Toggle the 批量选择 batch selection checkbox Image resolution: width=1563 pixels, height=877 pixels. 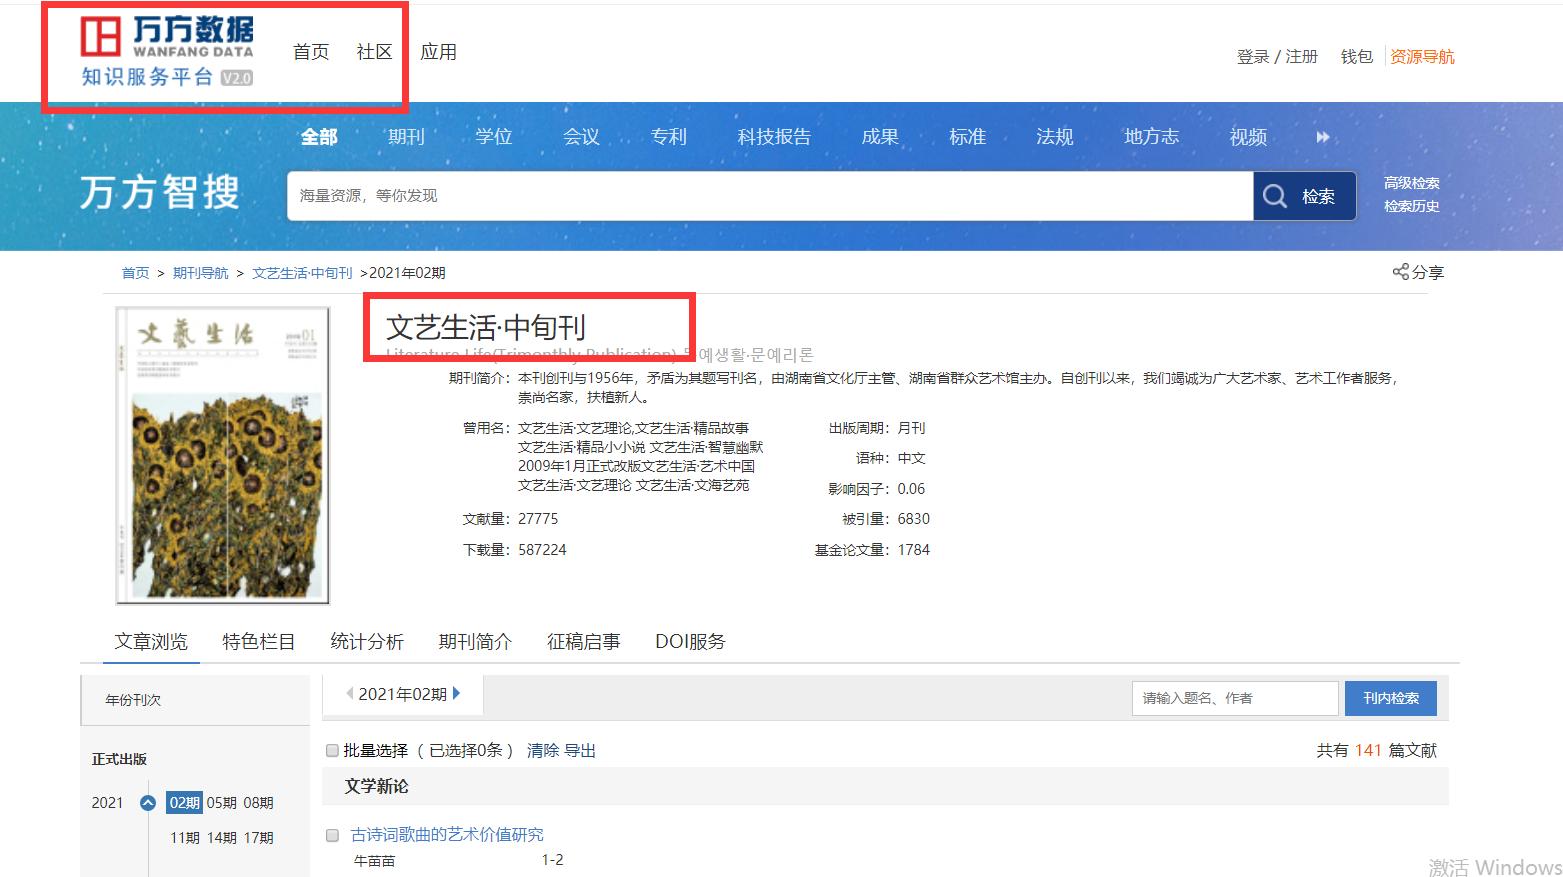point(332,750)
